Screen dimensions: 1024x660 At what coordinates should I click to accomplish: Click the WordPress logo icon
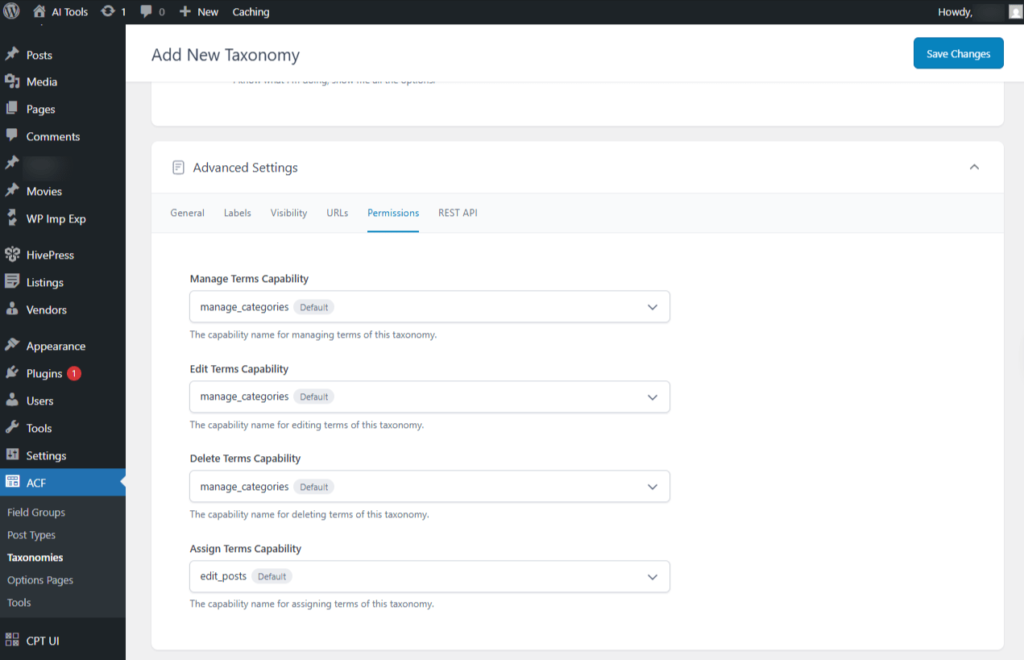click(12, 12)
